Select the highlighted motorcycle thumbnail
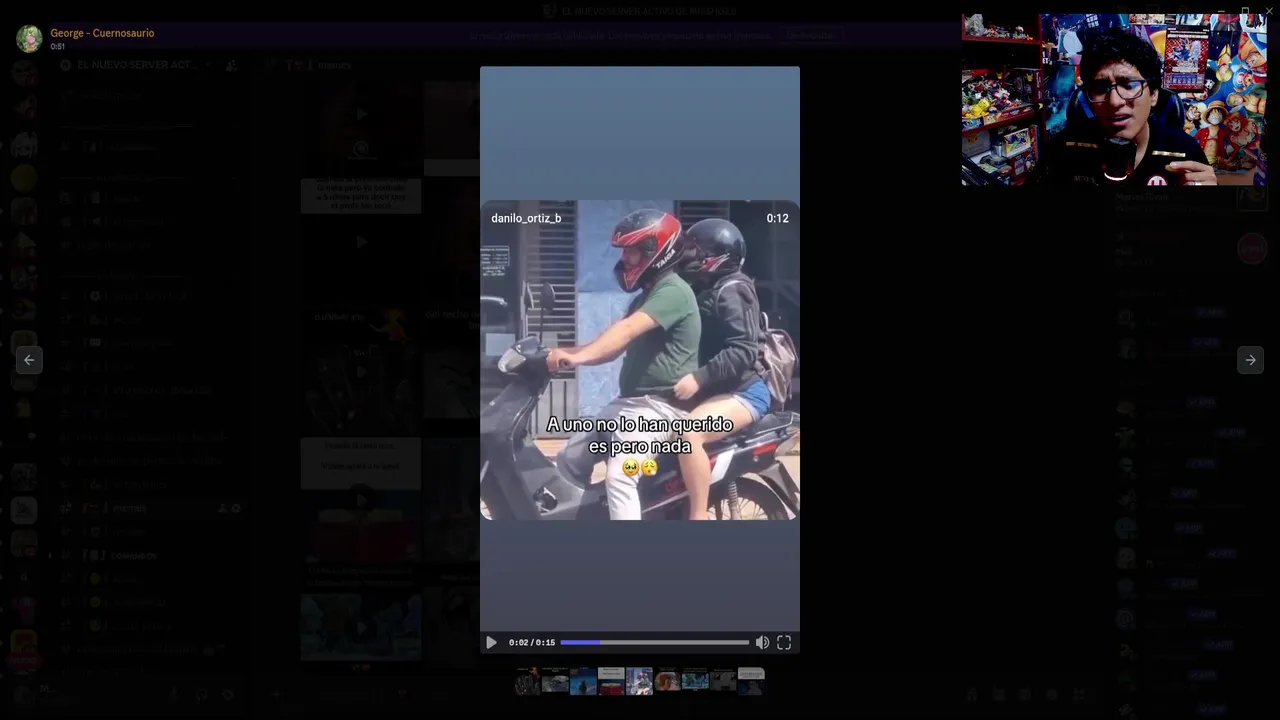The height and width of the screenshot is (720, 1280). tap(639, 681)
